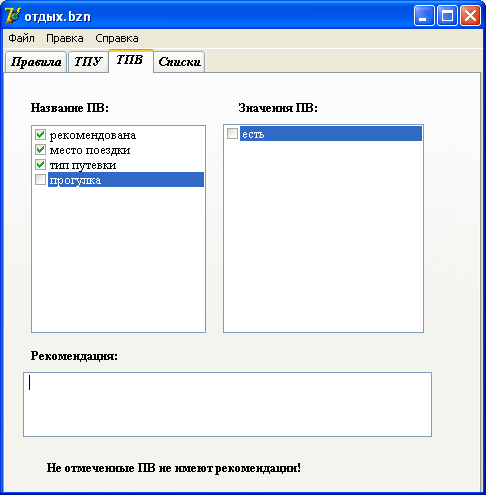This screenshot has height=495, width=486.
Task: Uncheck the место поездки checkbox
Action: 40,149
